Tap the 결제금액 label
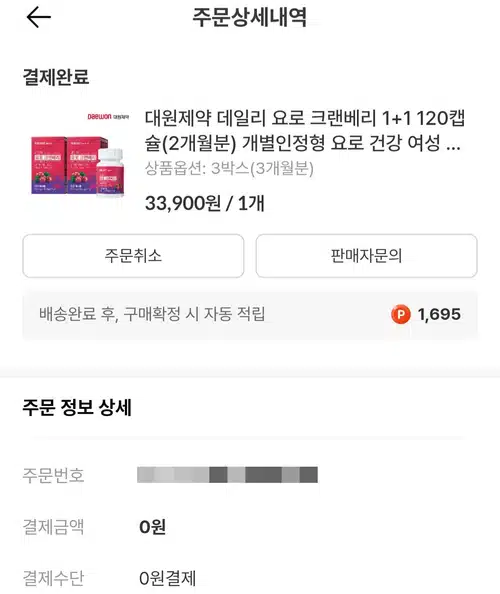 click(53, 527)
